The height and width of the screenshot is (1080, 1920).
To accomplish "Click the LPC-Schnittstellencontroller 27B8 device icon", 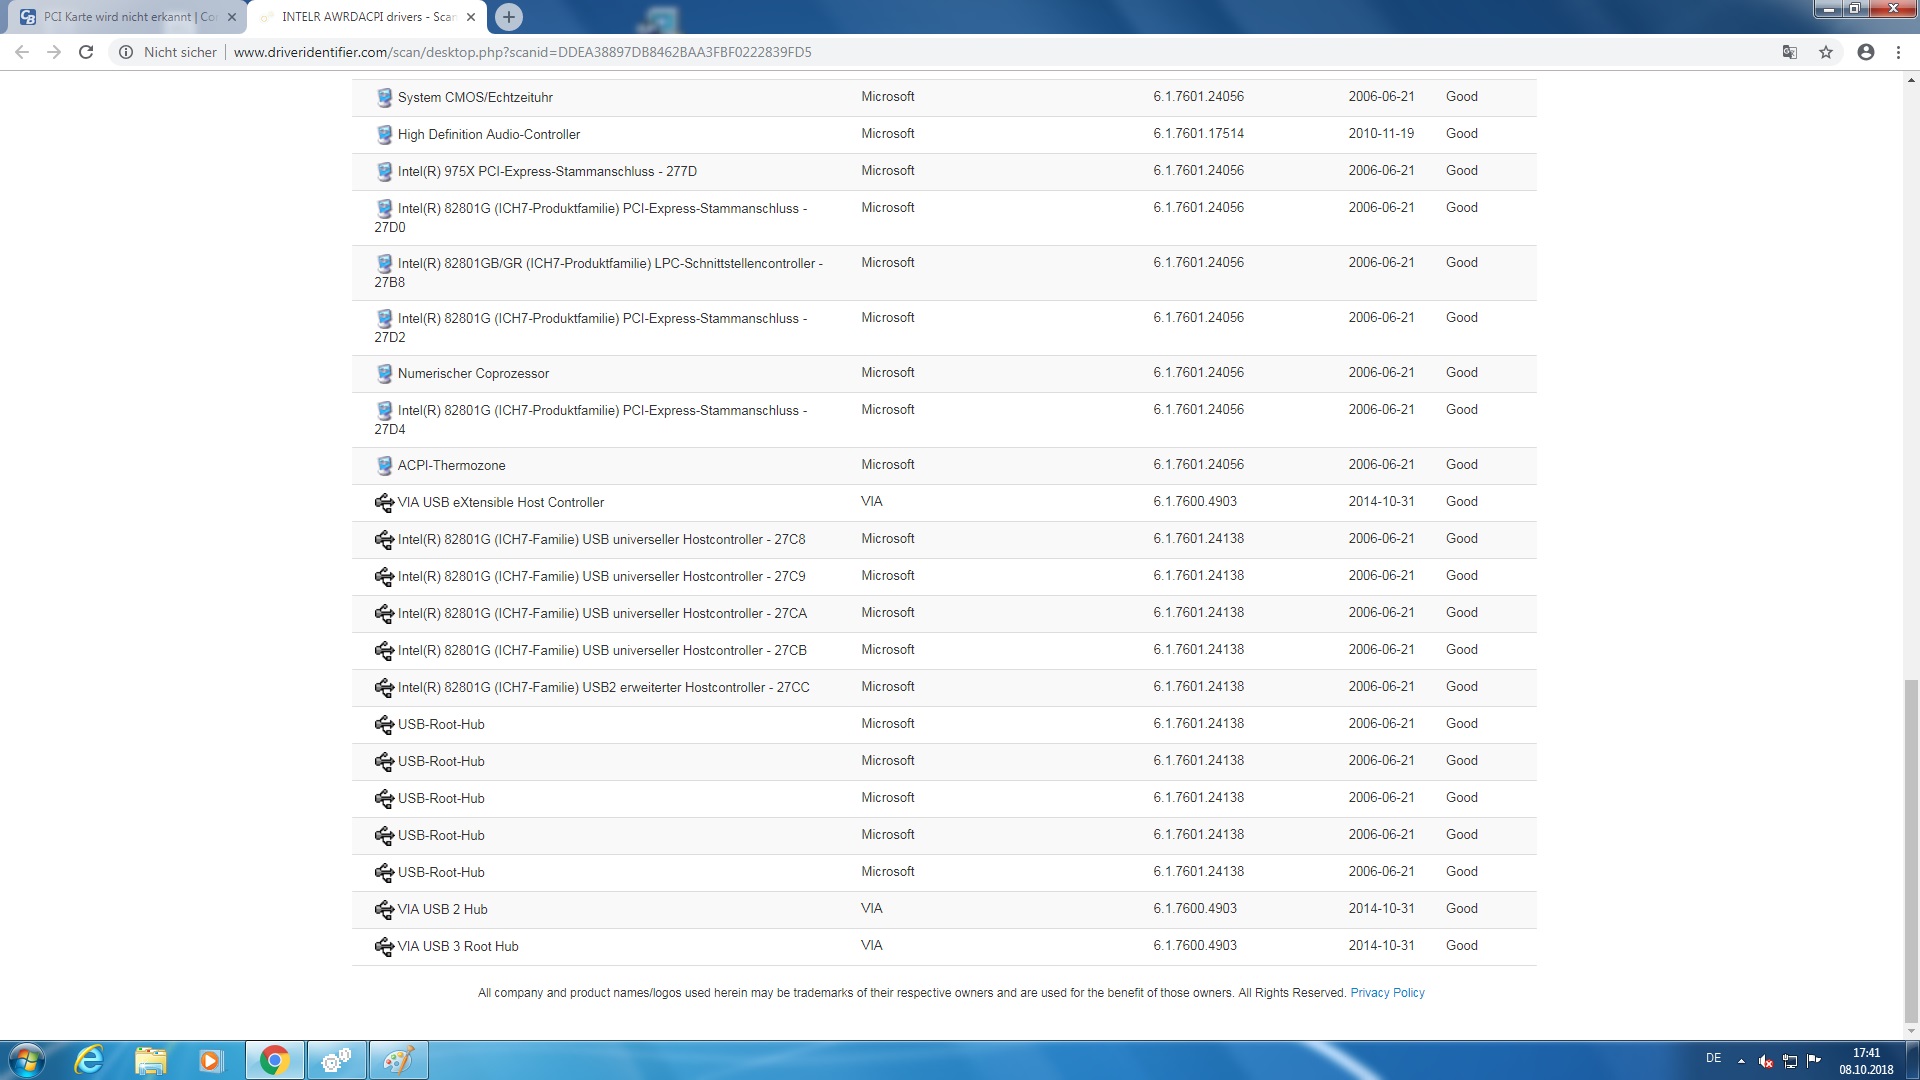I will click(384, 264).
